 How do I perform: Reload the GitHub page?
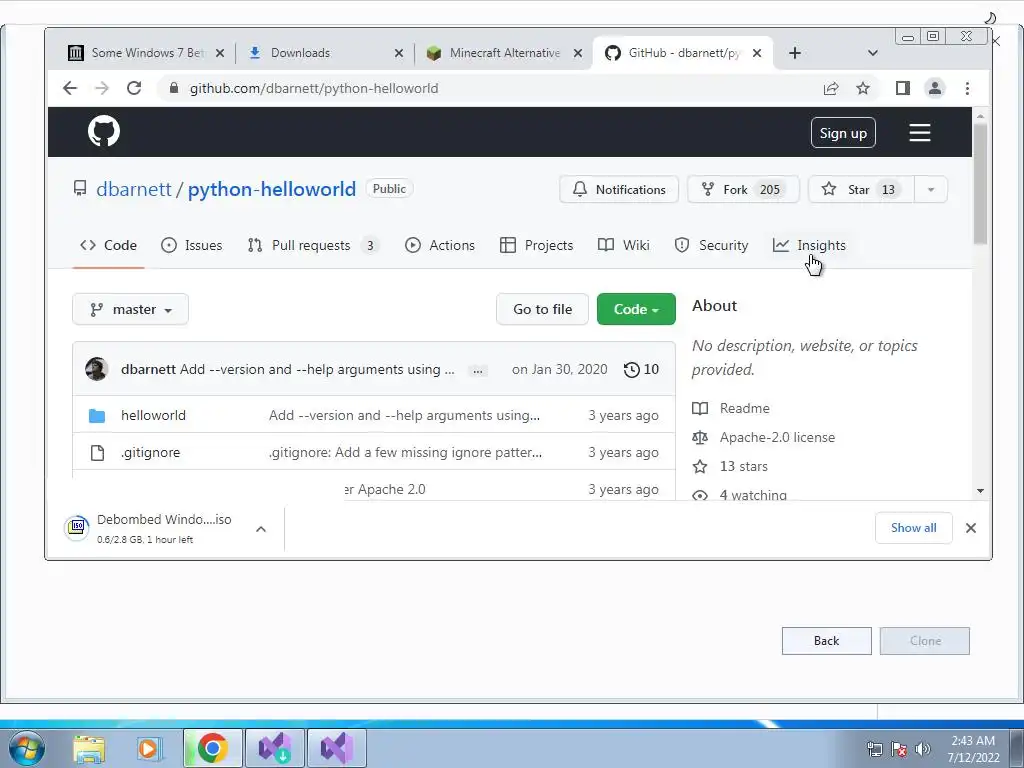pyautogui.click(x=134, y=88)
